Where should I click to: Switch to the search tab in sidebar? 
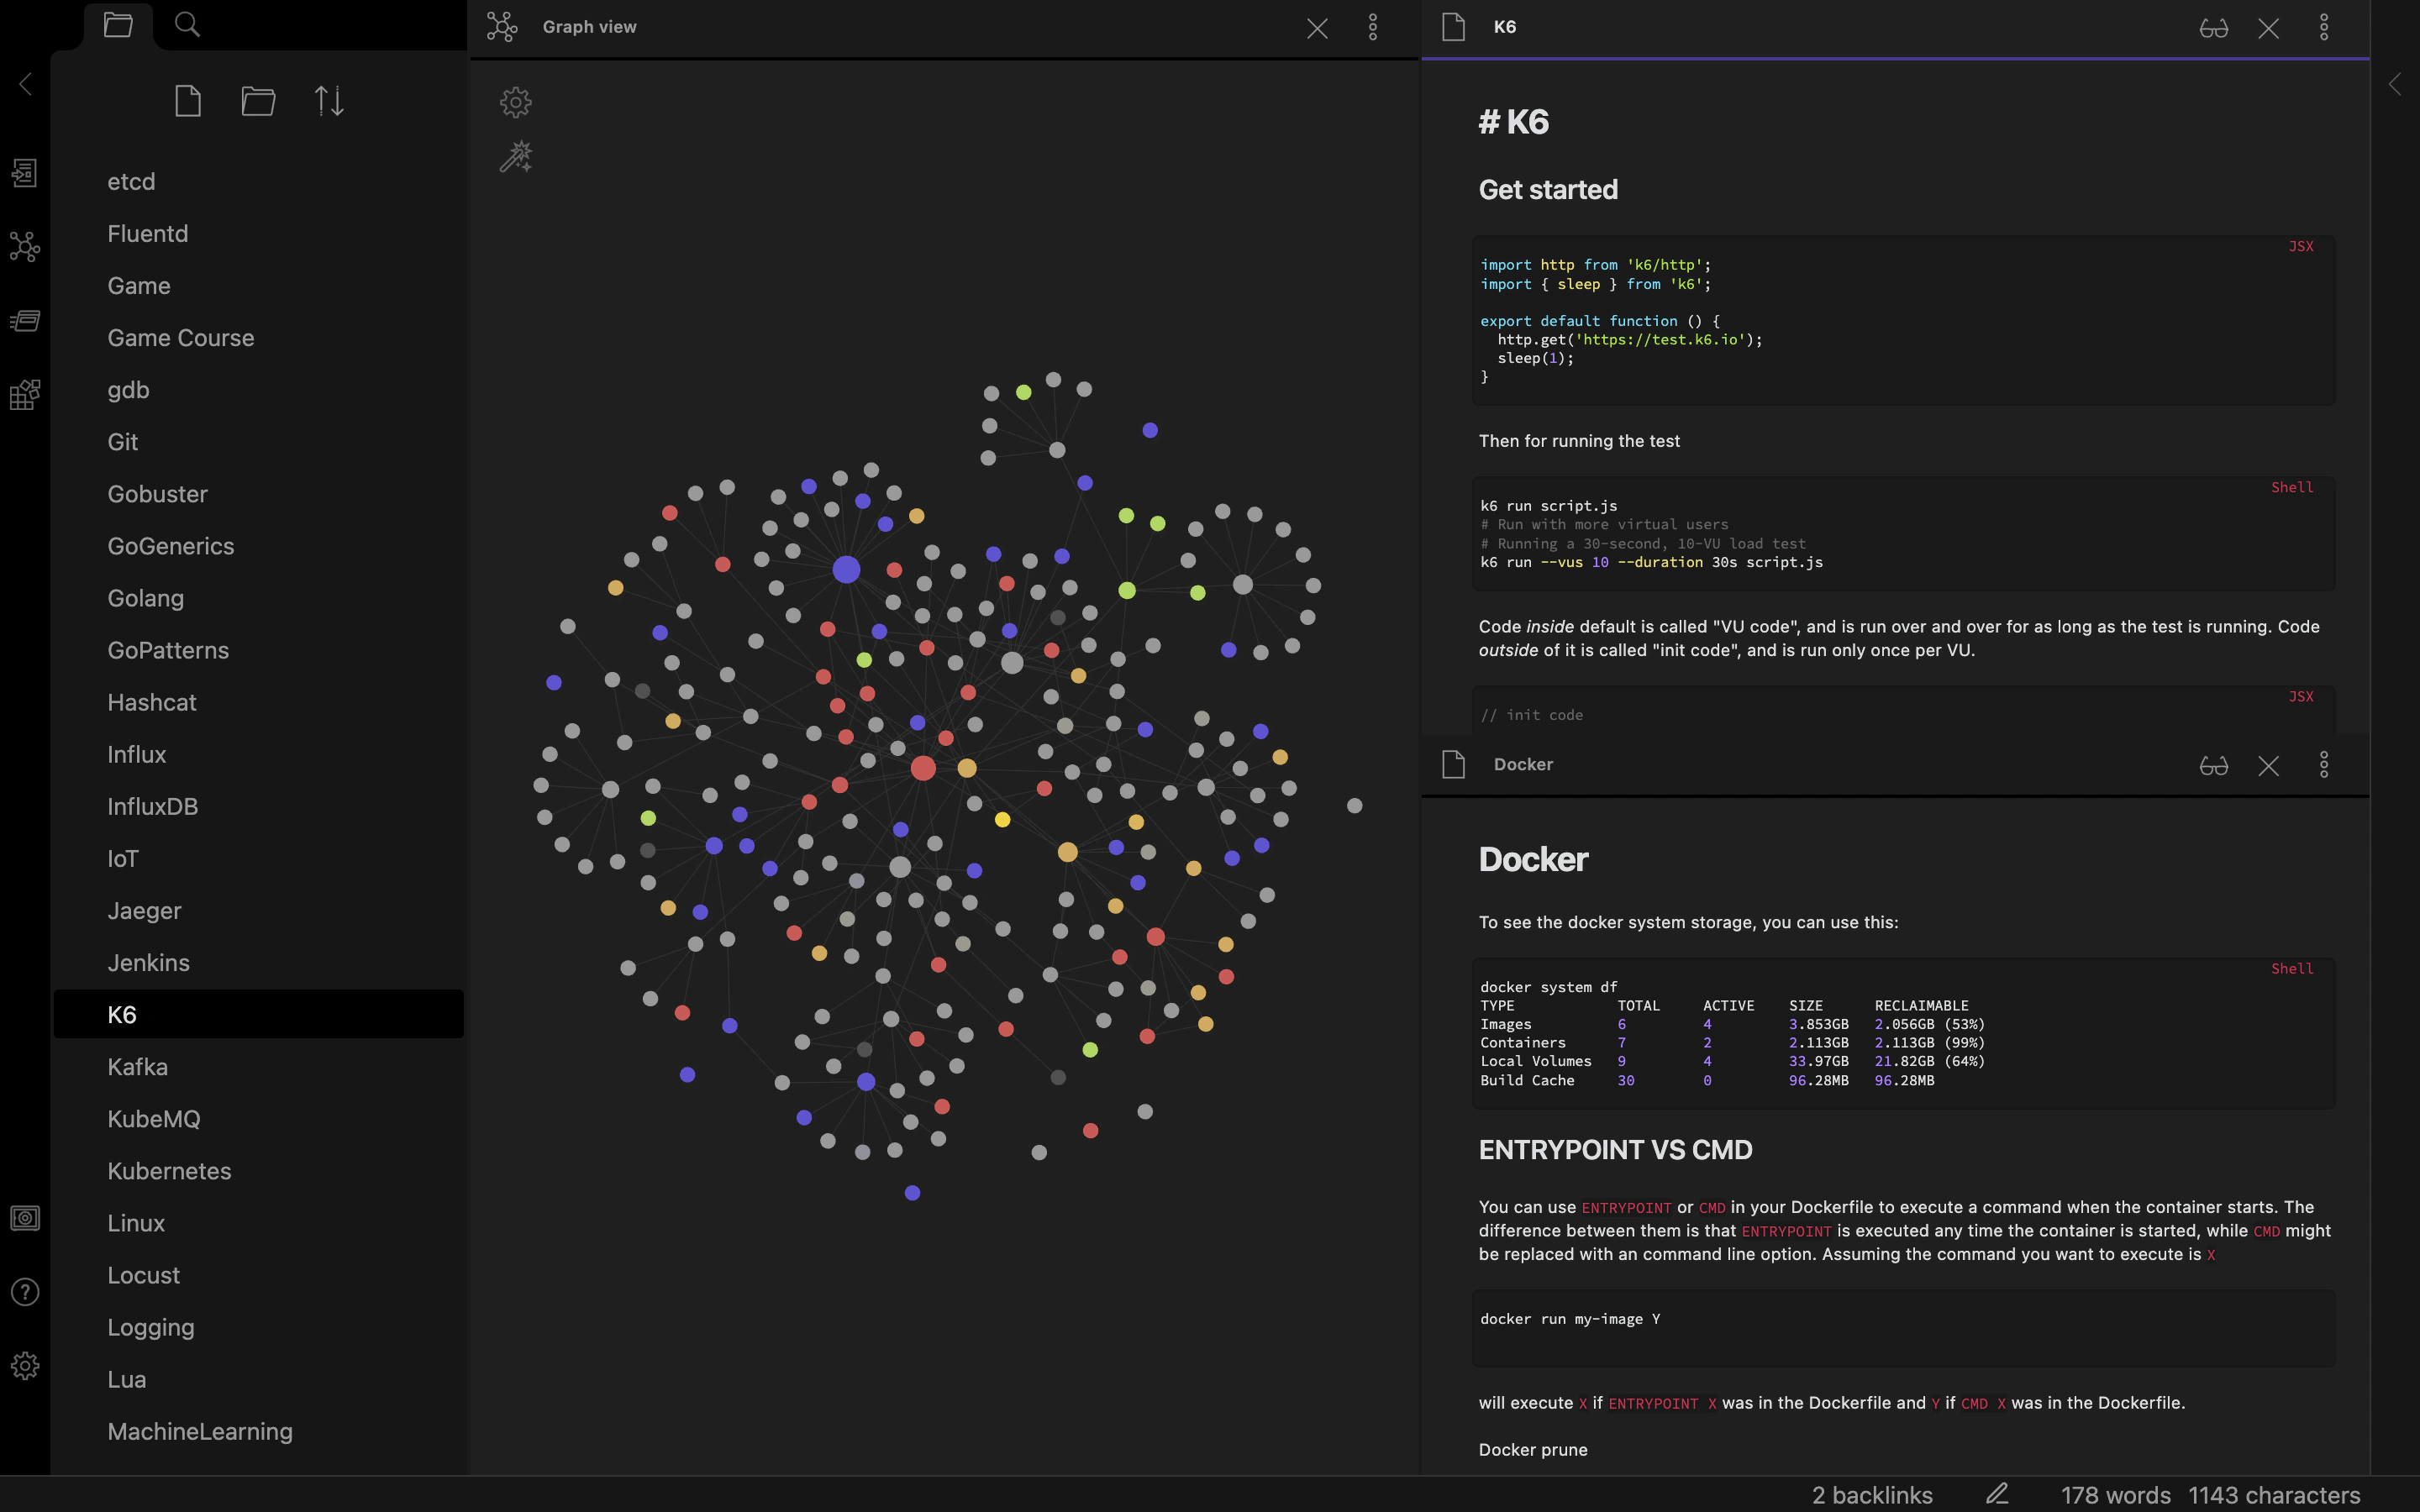187,25
